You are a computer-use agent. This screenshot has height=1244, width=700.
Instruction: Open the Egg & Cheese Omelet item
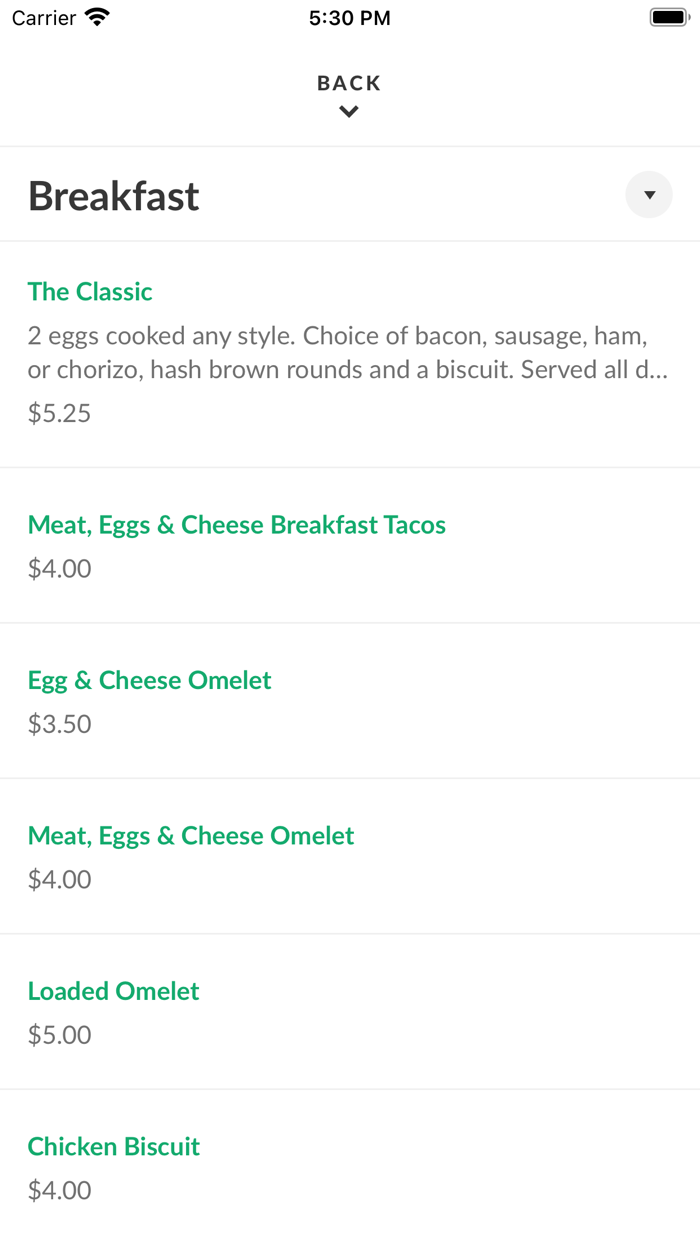149,680
